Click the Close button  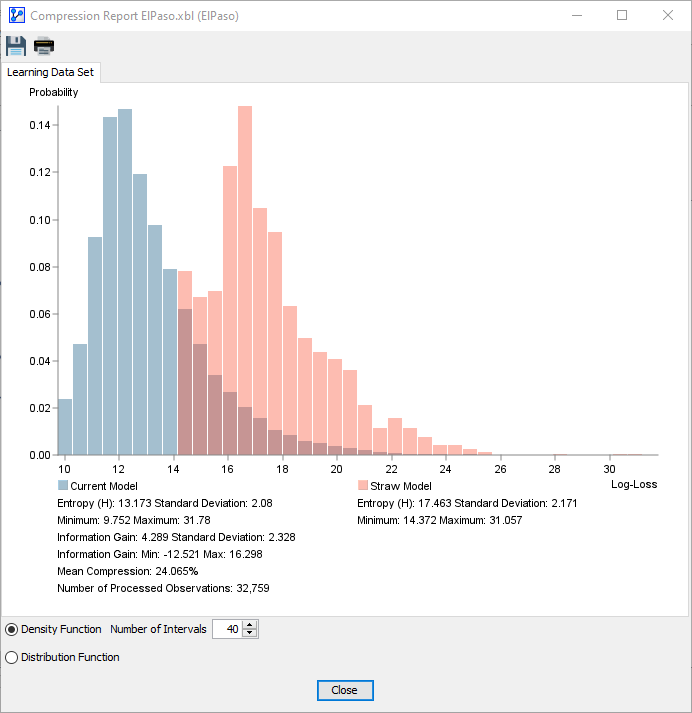(345, 690)
